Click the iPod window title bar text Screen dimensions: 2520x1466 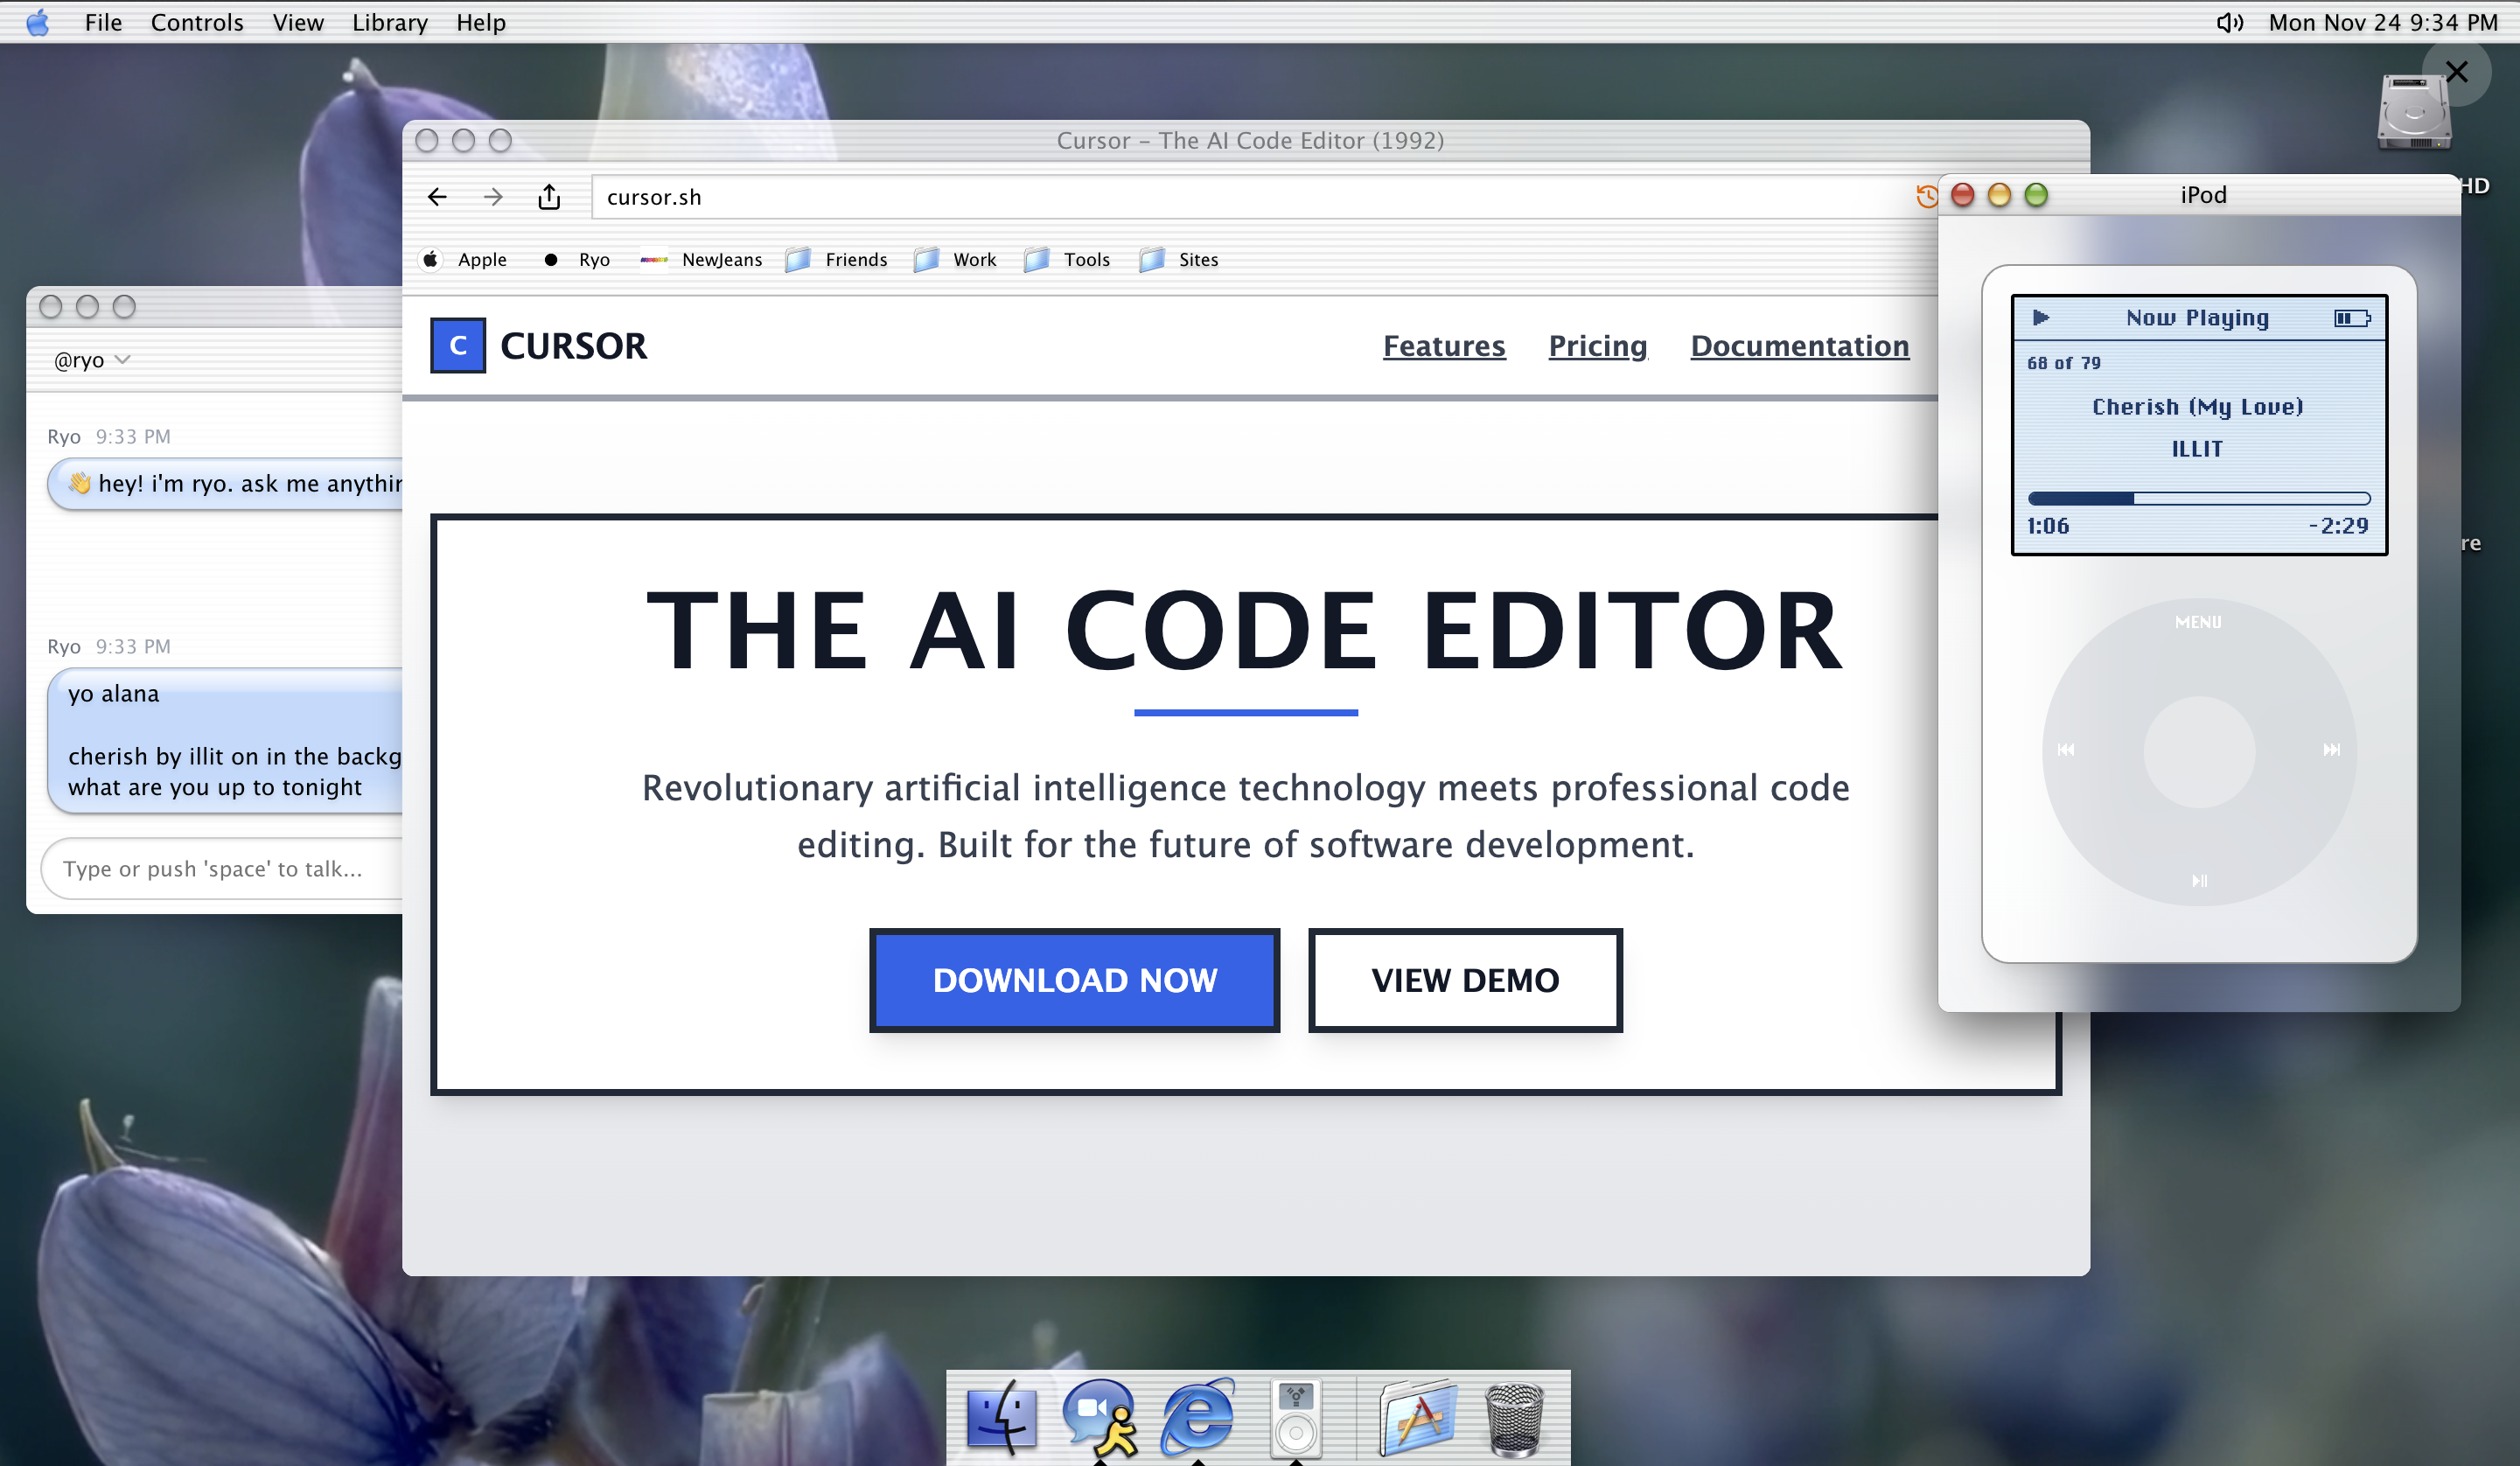point(2204,195)
